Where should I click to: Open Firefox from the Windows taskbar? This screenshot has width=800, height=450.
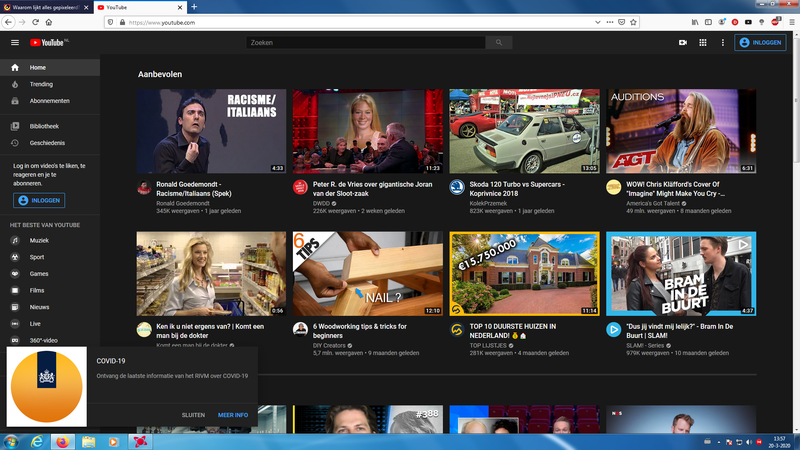[63, 441]
